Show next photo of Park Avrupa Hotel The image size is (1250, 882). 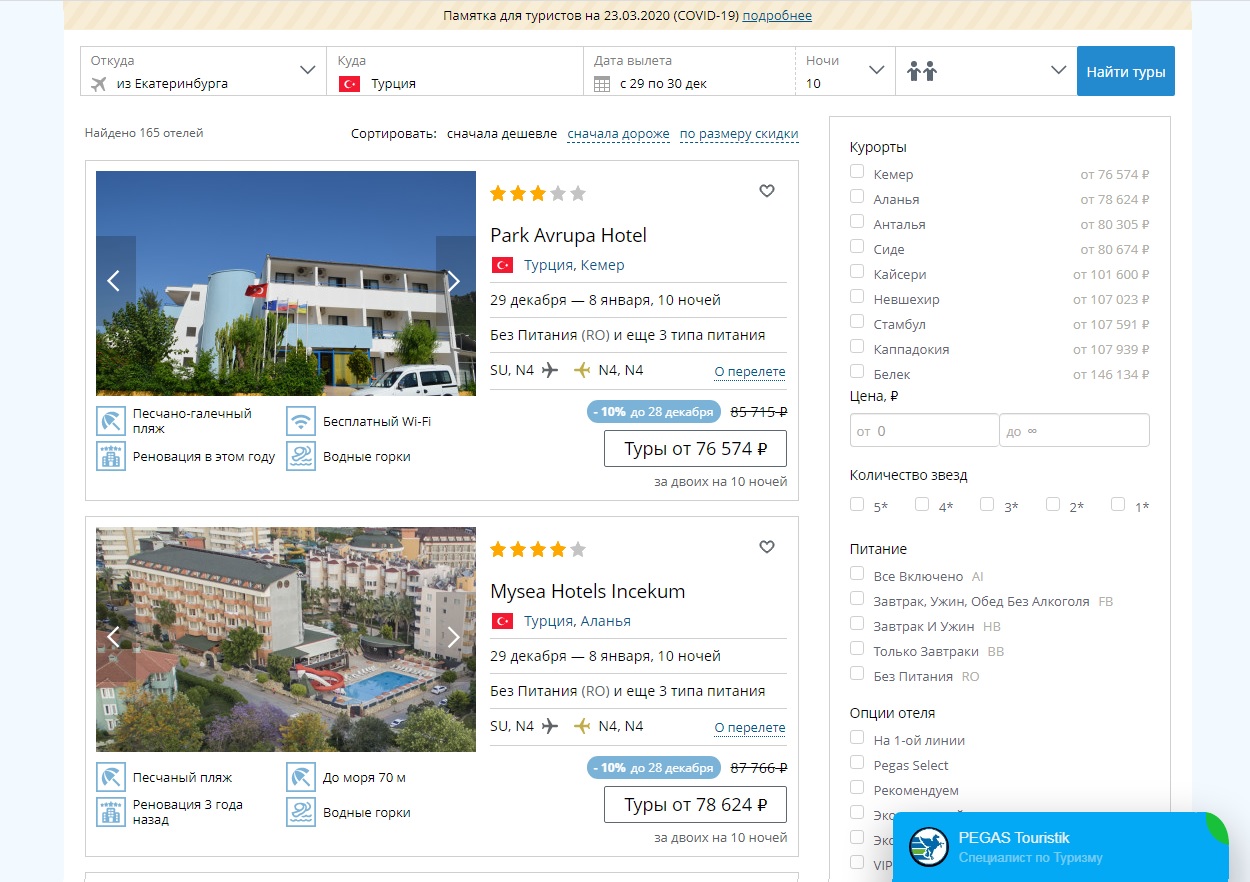(x=455, y=281)
